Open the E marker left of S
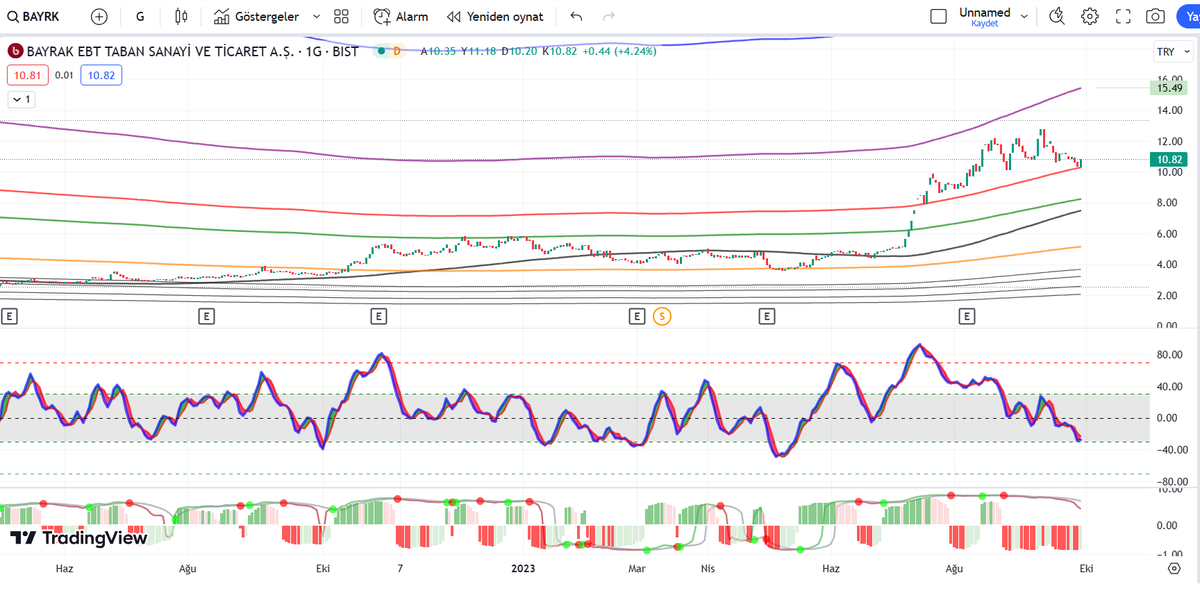This screenshot has height=600, width=1200. pyautogui.click(x=637, y=316)
